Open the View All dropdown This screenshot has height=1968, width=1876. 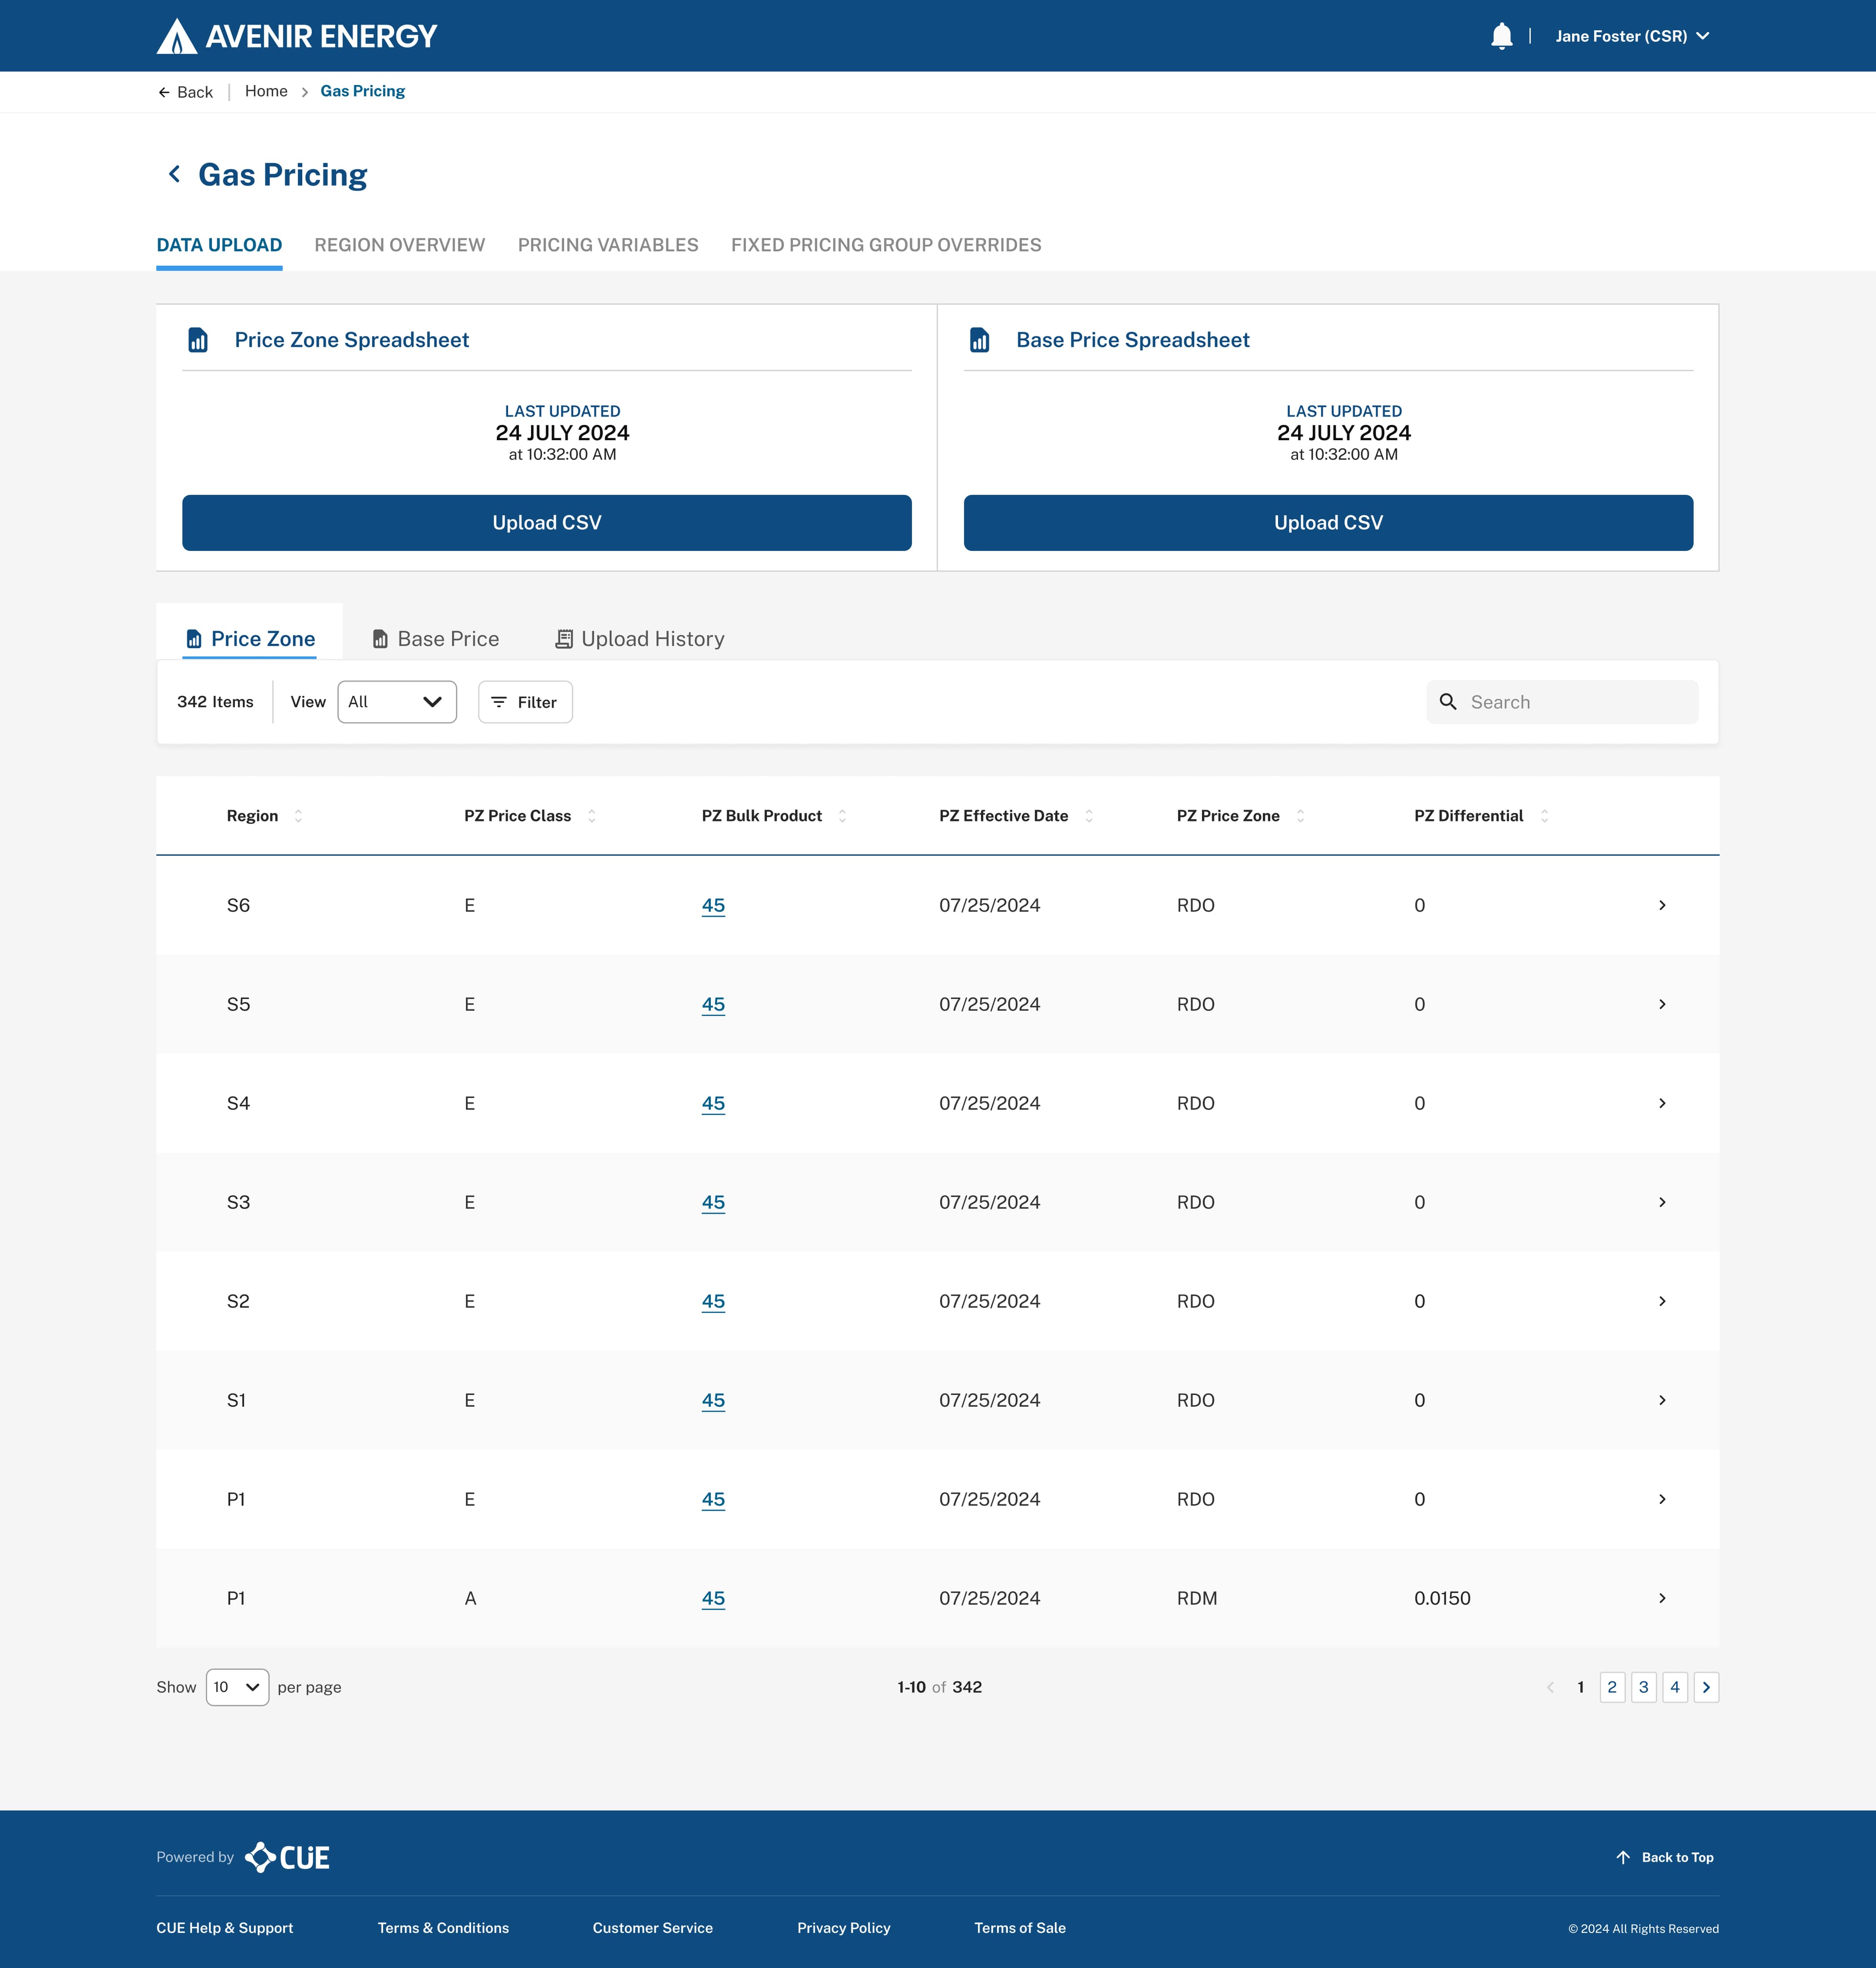point(397,702)
